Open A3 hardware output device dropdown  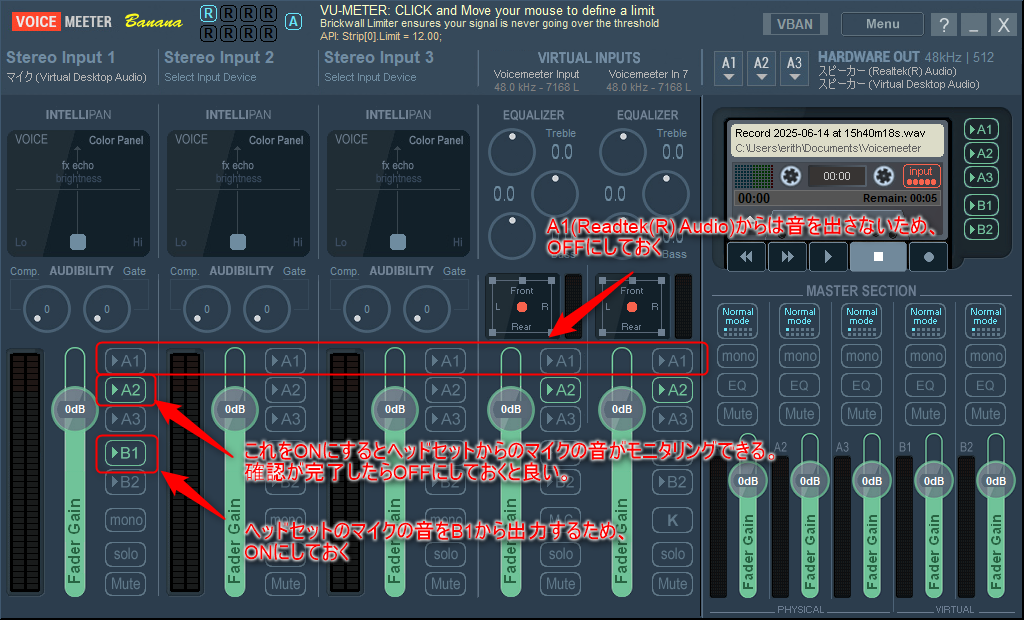794,69
